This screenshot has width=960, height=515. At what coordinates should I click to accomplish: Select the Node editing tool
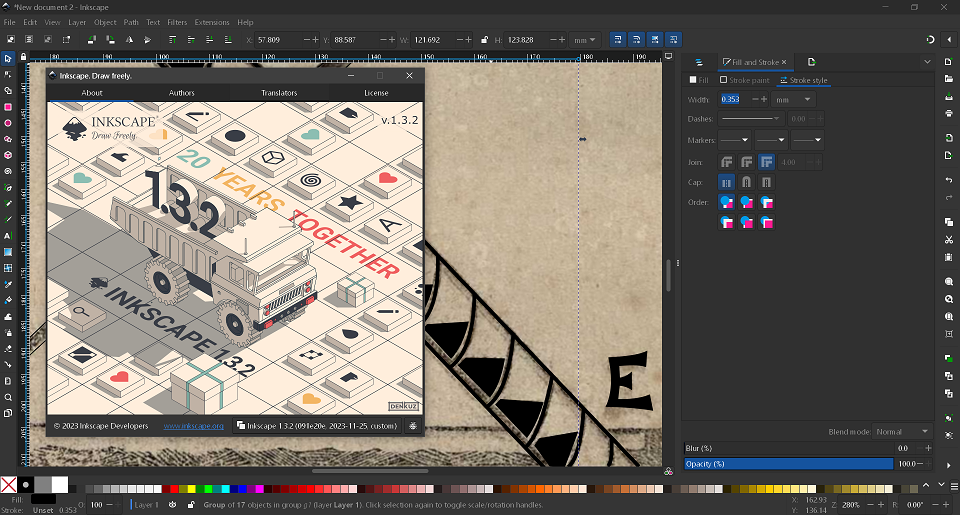pos(8,75)
